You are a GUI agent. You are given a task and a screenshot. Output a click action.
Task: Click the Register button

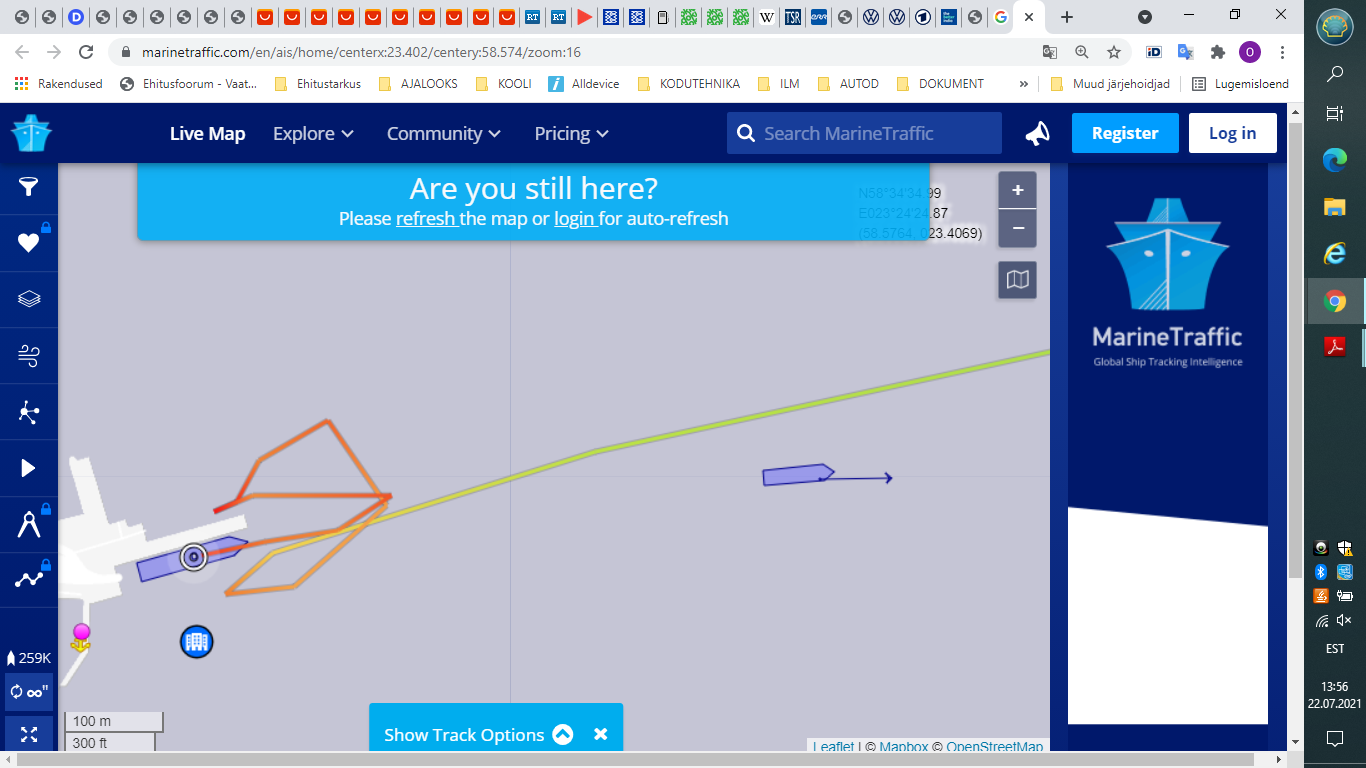[x=1124, y=133]
